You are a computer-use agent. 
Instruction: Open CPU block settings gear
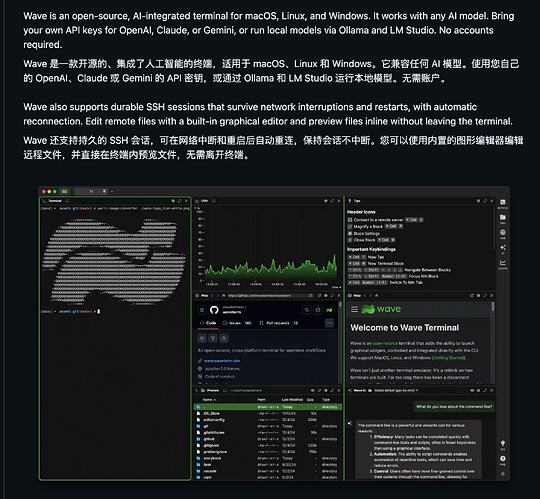click(325, 201)
